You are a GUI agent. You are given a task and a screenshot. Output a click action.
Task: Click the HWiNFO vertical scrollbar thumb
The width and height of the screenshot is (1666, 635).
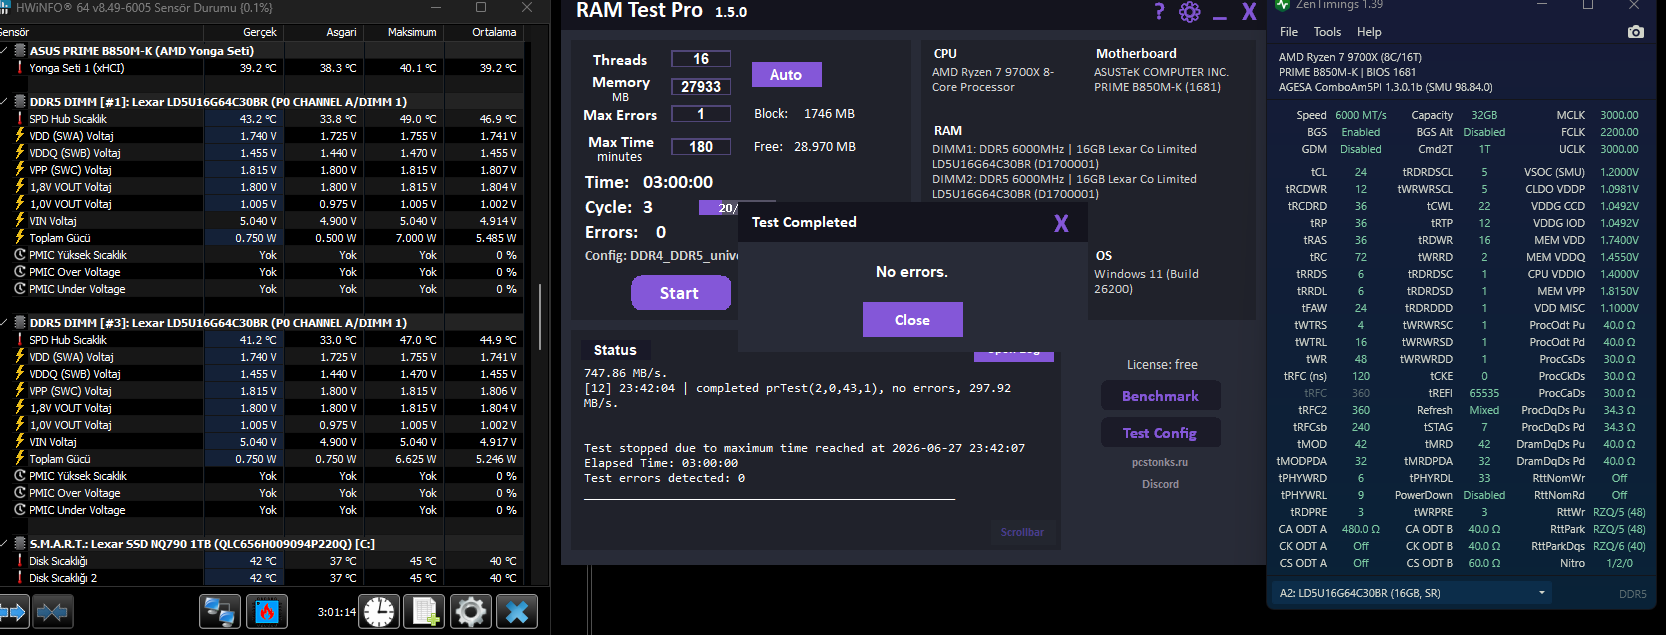click(x=540, y=317)
